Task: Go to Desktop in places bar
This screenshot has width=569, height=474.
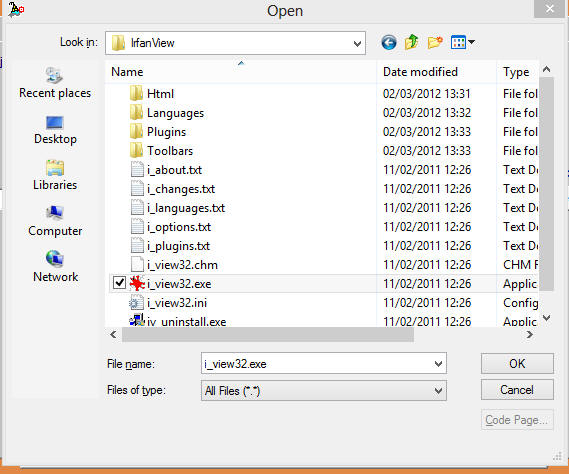Action: point(55,130)
